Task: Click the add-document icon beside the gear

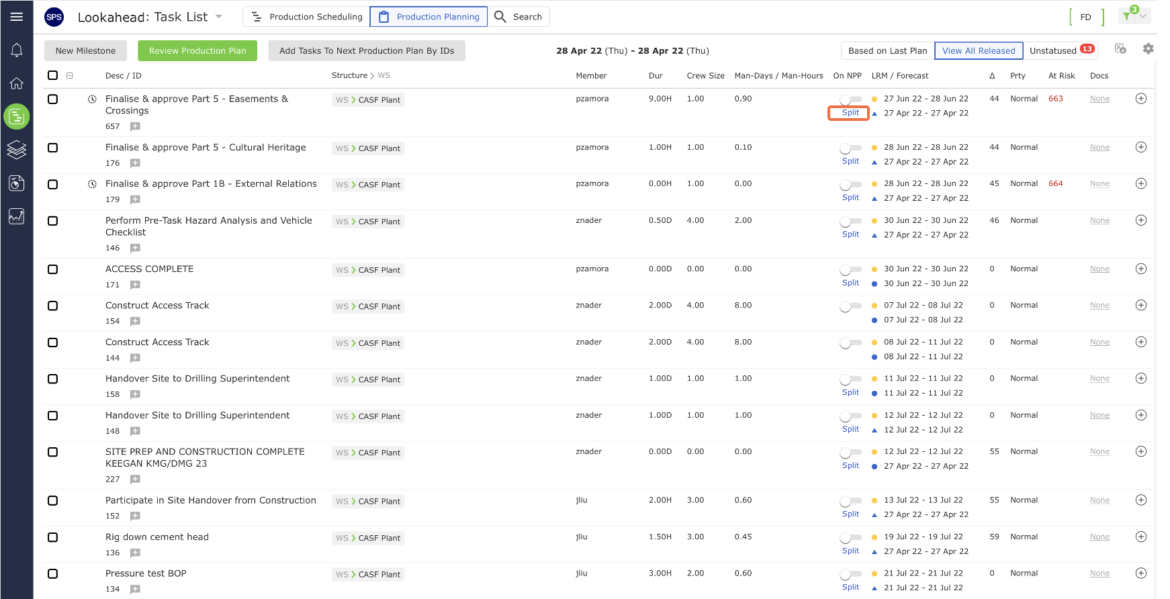Action: pos(1120,48)
